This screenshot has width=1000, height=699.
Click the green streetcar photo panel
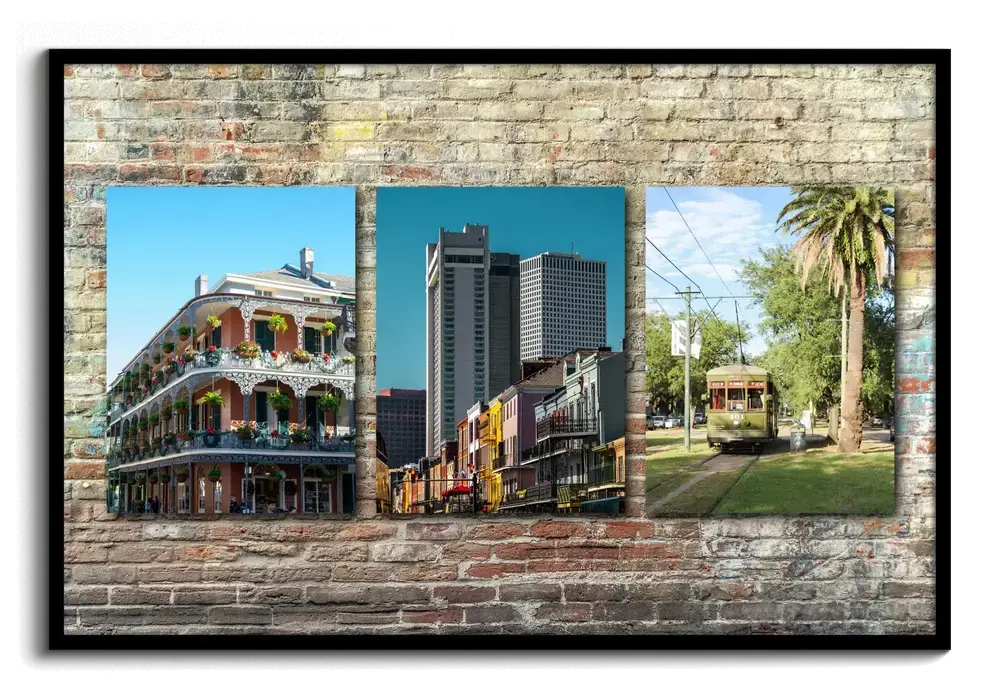tap(770, 351)
